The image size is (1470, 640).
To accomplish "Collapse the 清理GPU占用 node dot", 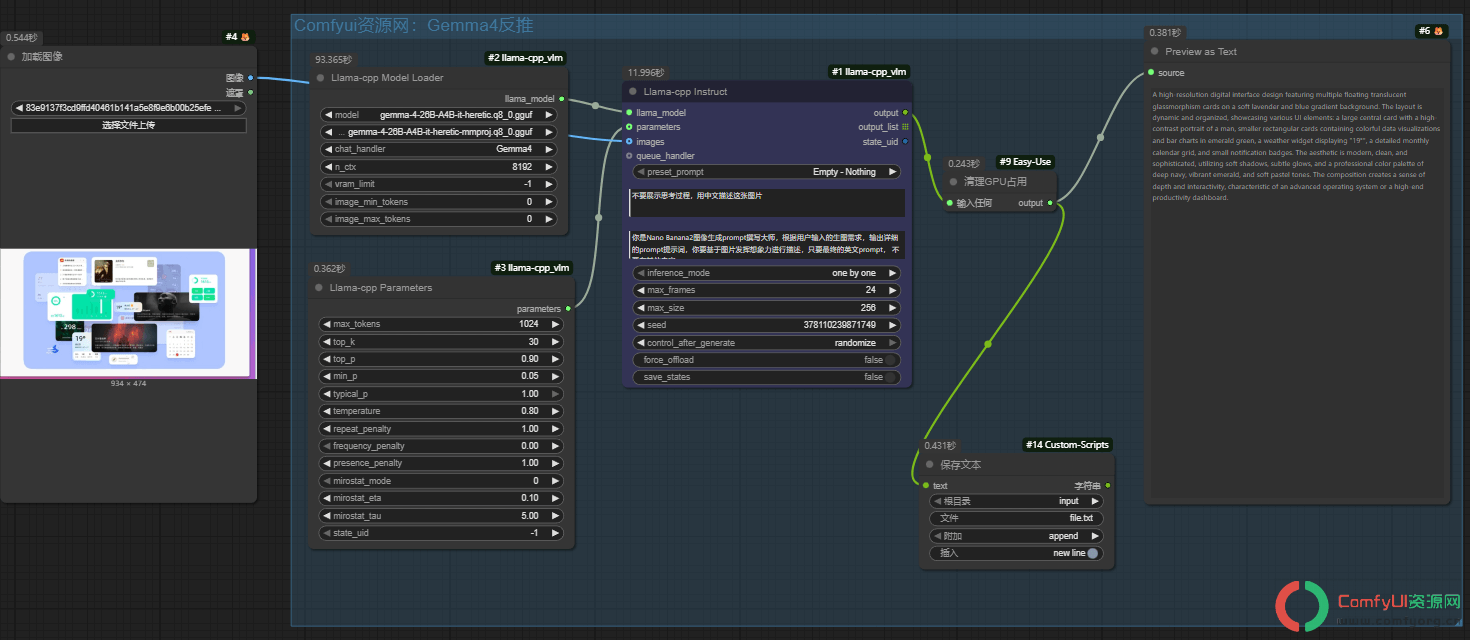I will coord(954,181).
